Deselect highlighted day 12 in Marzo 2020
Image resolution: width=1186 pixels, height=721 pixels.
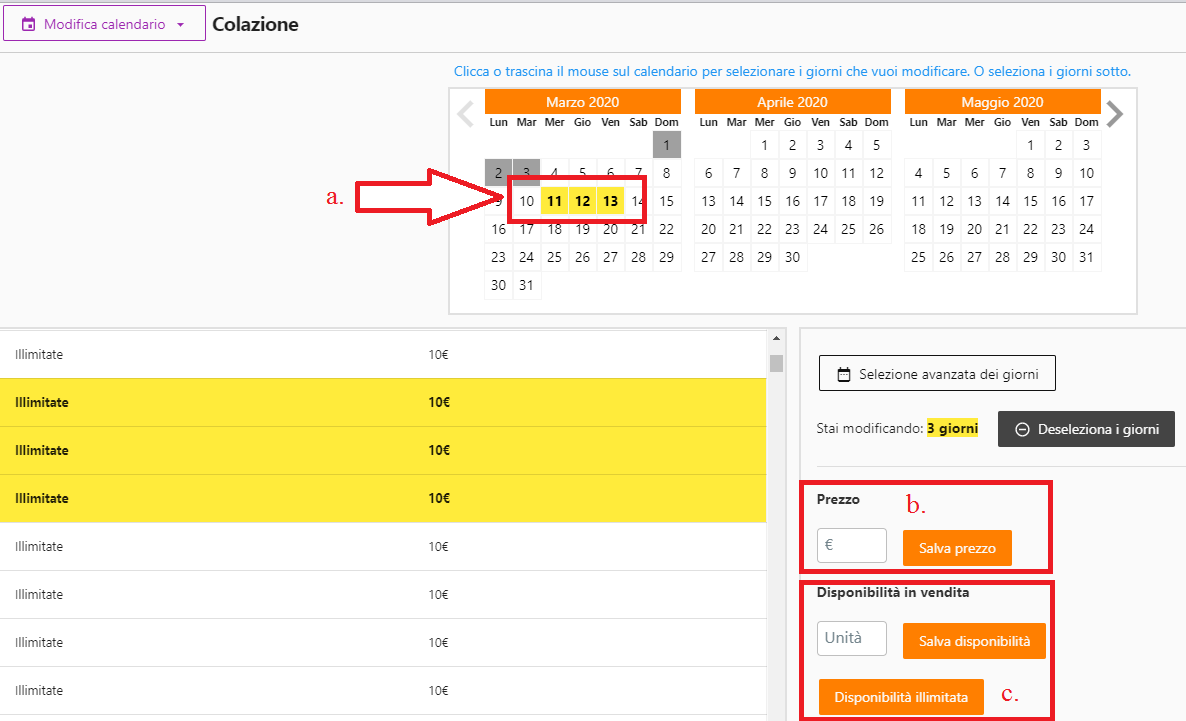(x=582, y=201)
